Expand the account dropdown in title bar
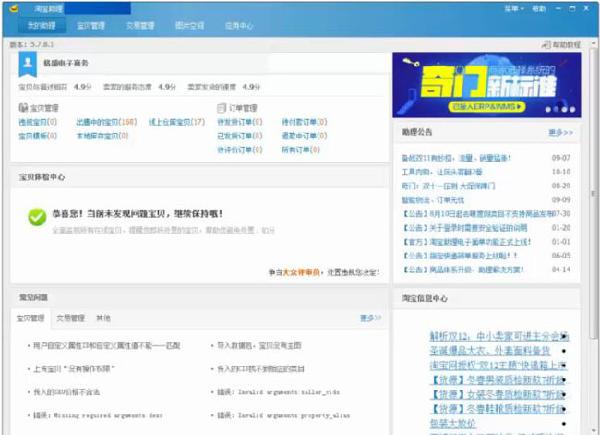 pyautogui.click(x=513, y=8)
